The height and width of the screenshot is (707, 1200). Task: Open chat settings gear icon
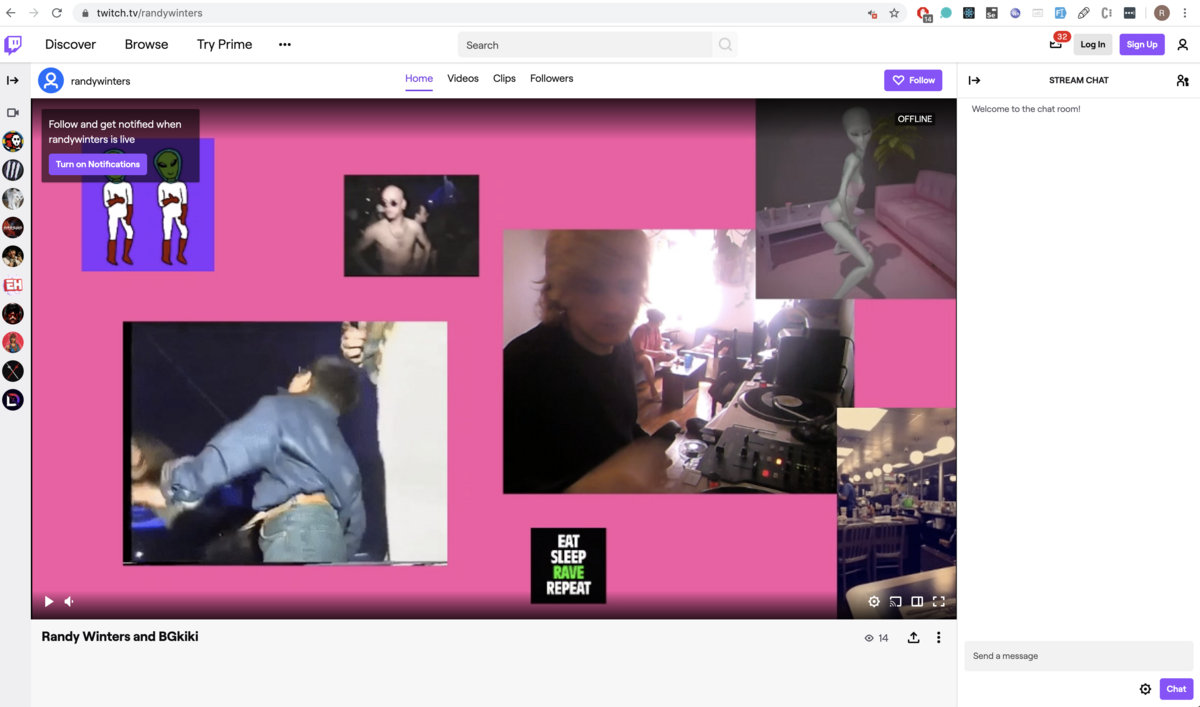click(x=1145, y=689)
